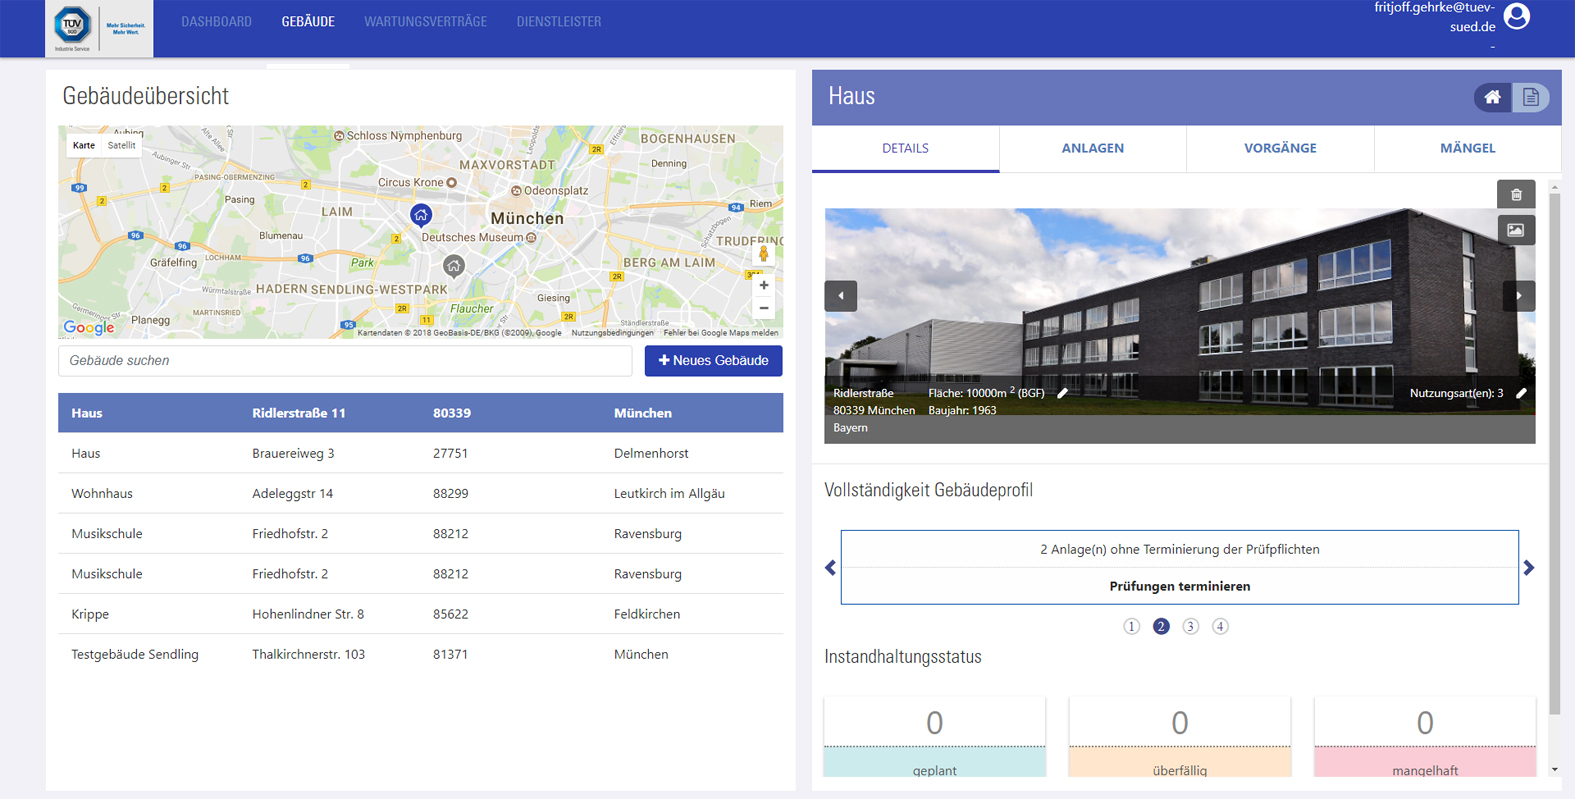Click the Gebäude suchen search field
Image resolution: width=1575 pixels, height=799 pixels.
click(x=345, y=361)
